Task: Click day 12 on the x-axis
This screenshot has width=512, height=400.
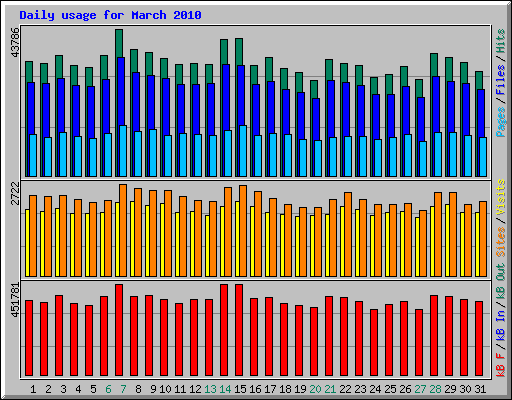Action: tap(195, 389)
